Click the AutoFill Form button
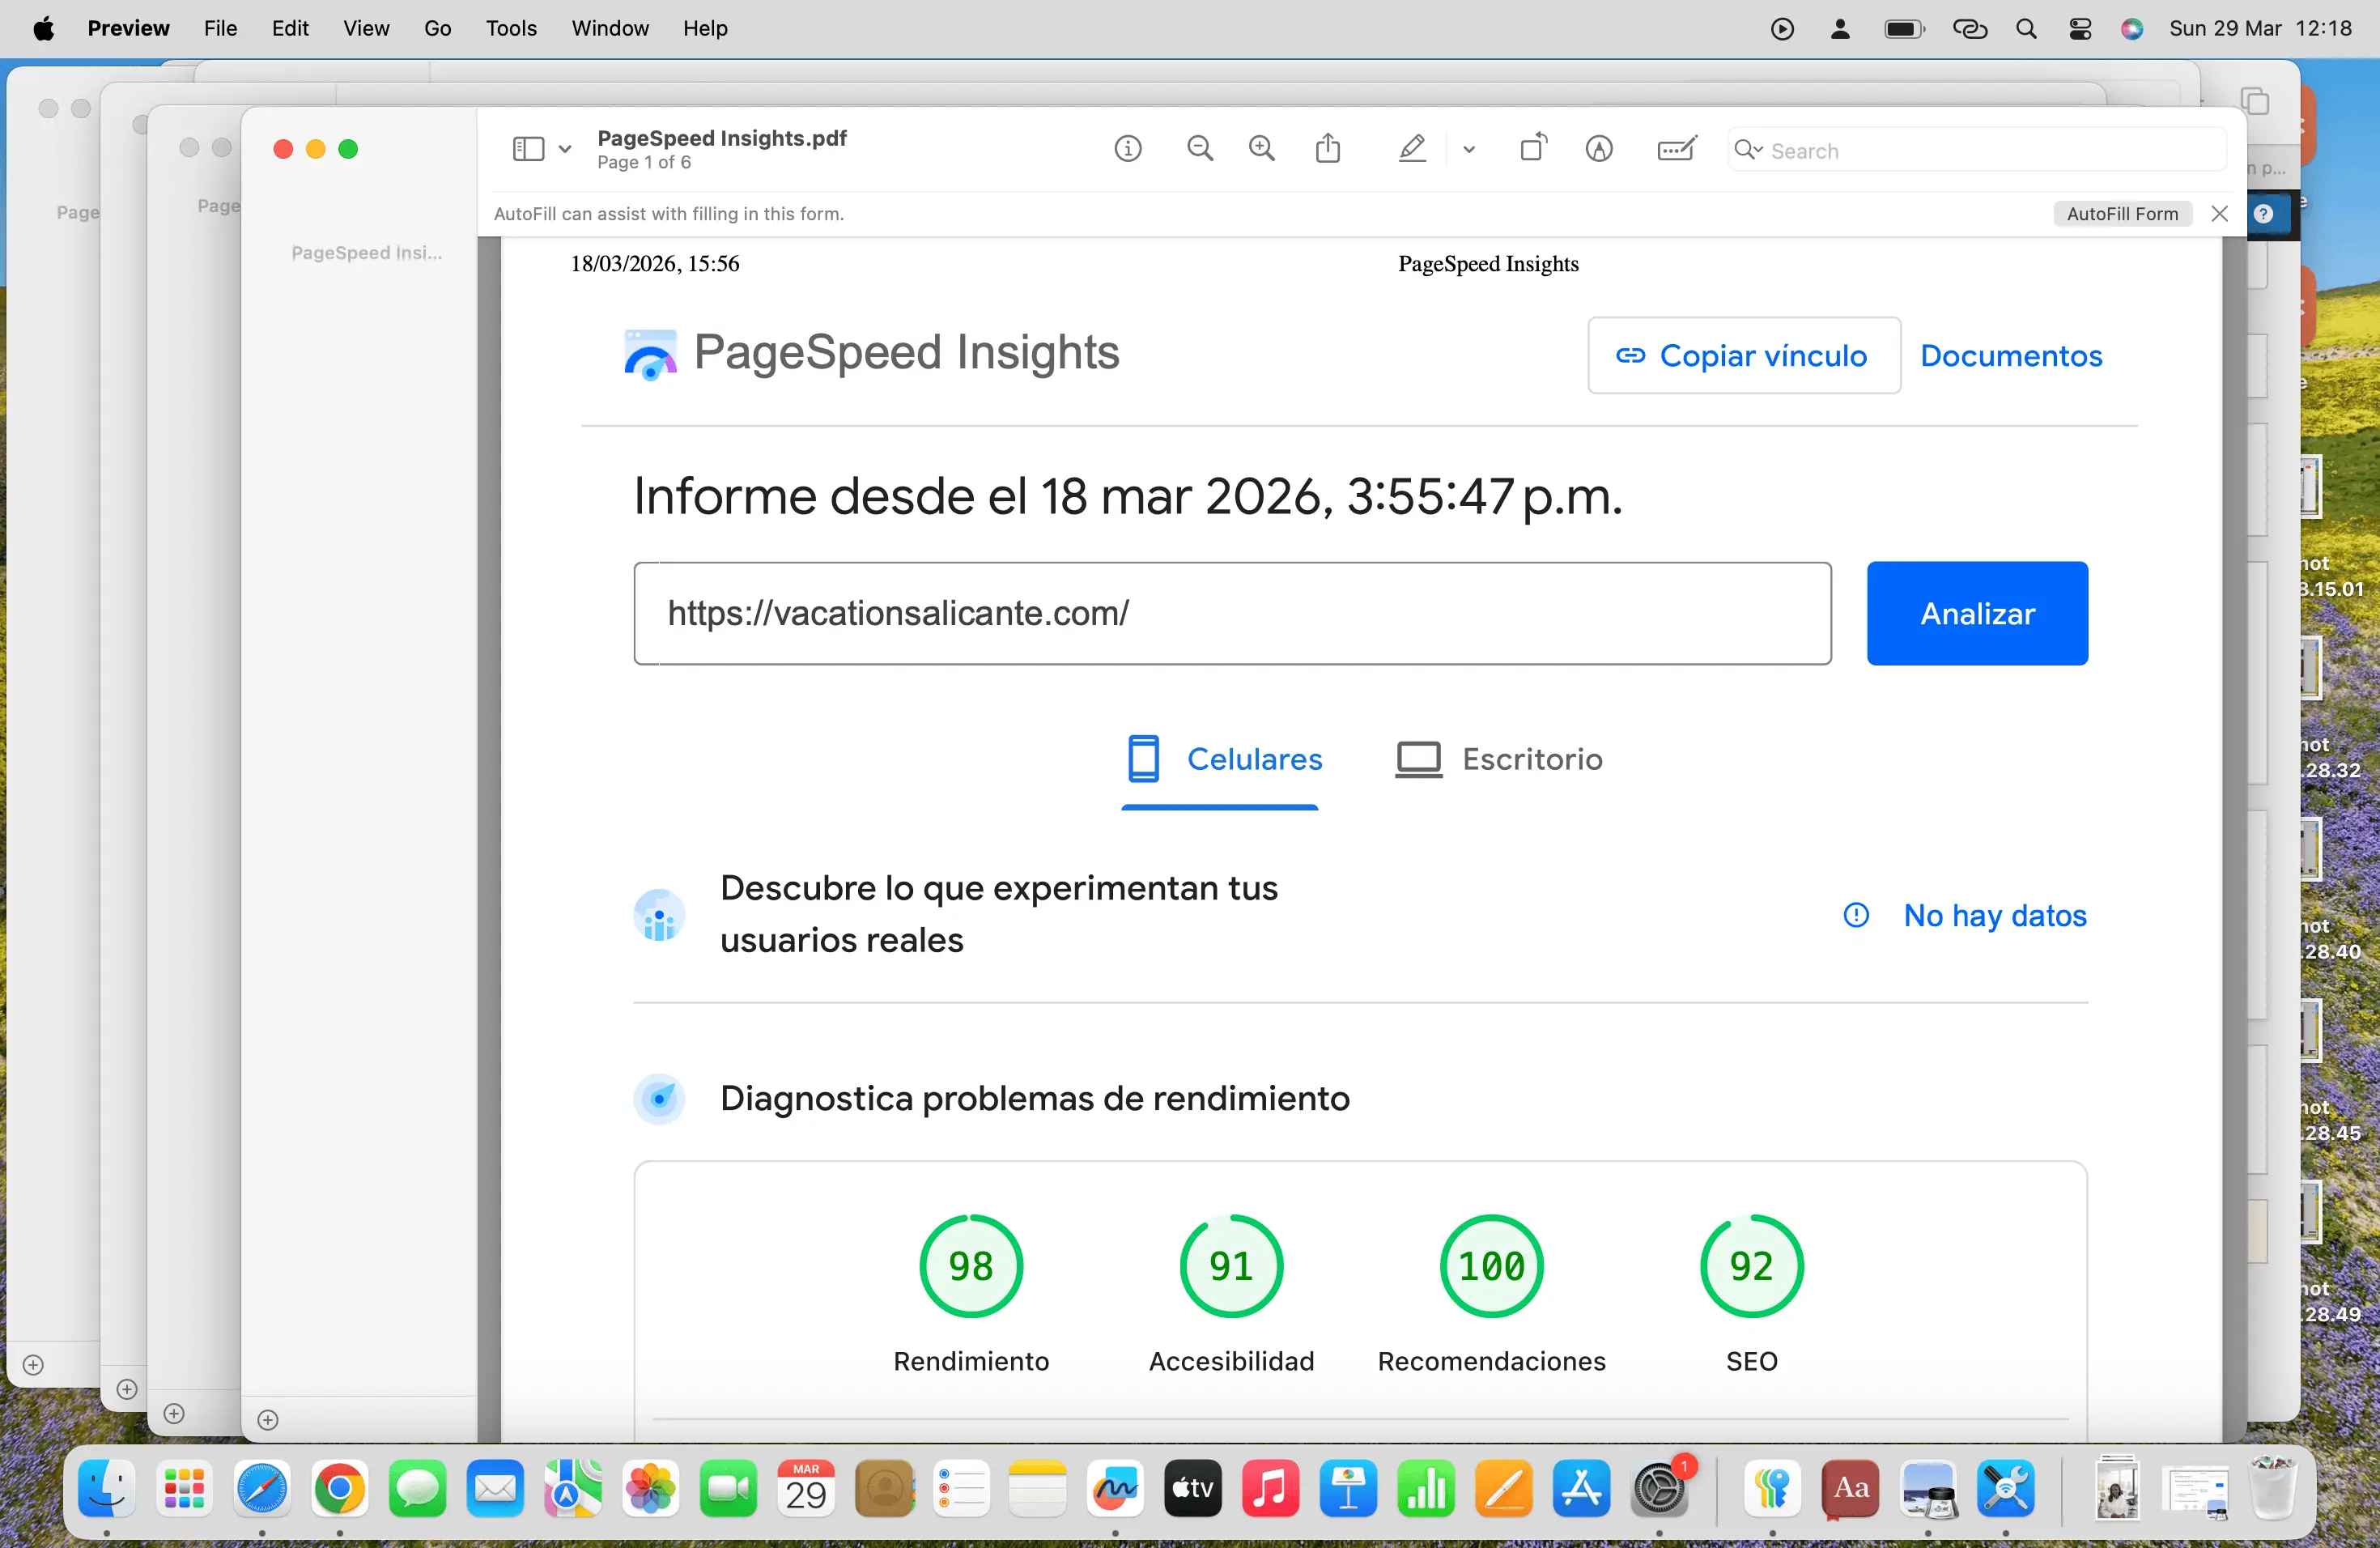2380x1548 pixels. [x=2122, y=214]
